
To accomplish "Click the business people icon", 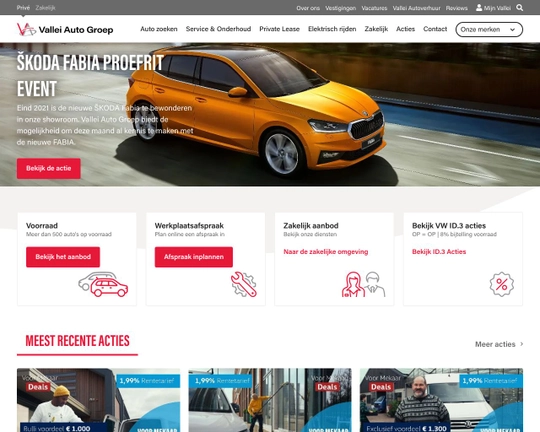I will tap(363, 284).
